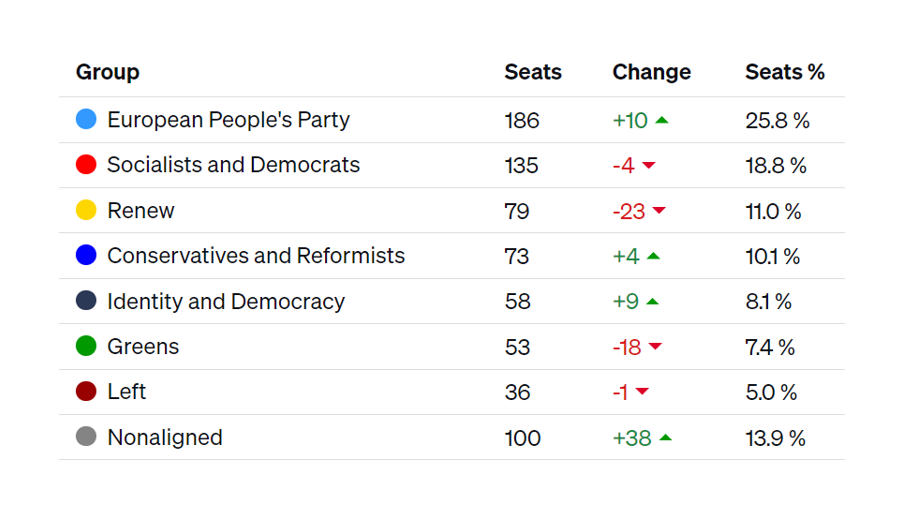
Task: Click the Change column header
Action: point(652,72)
